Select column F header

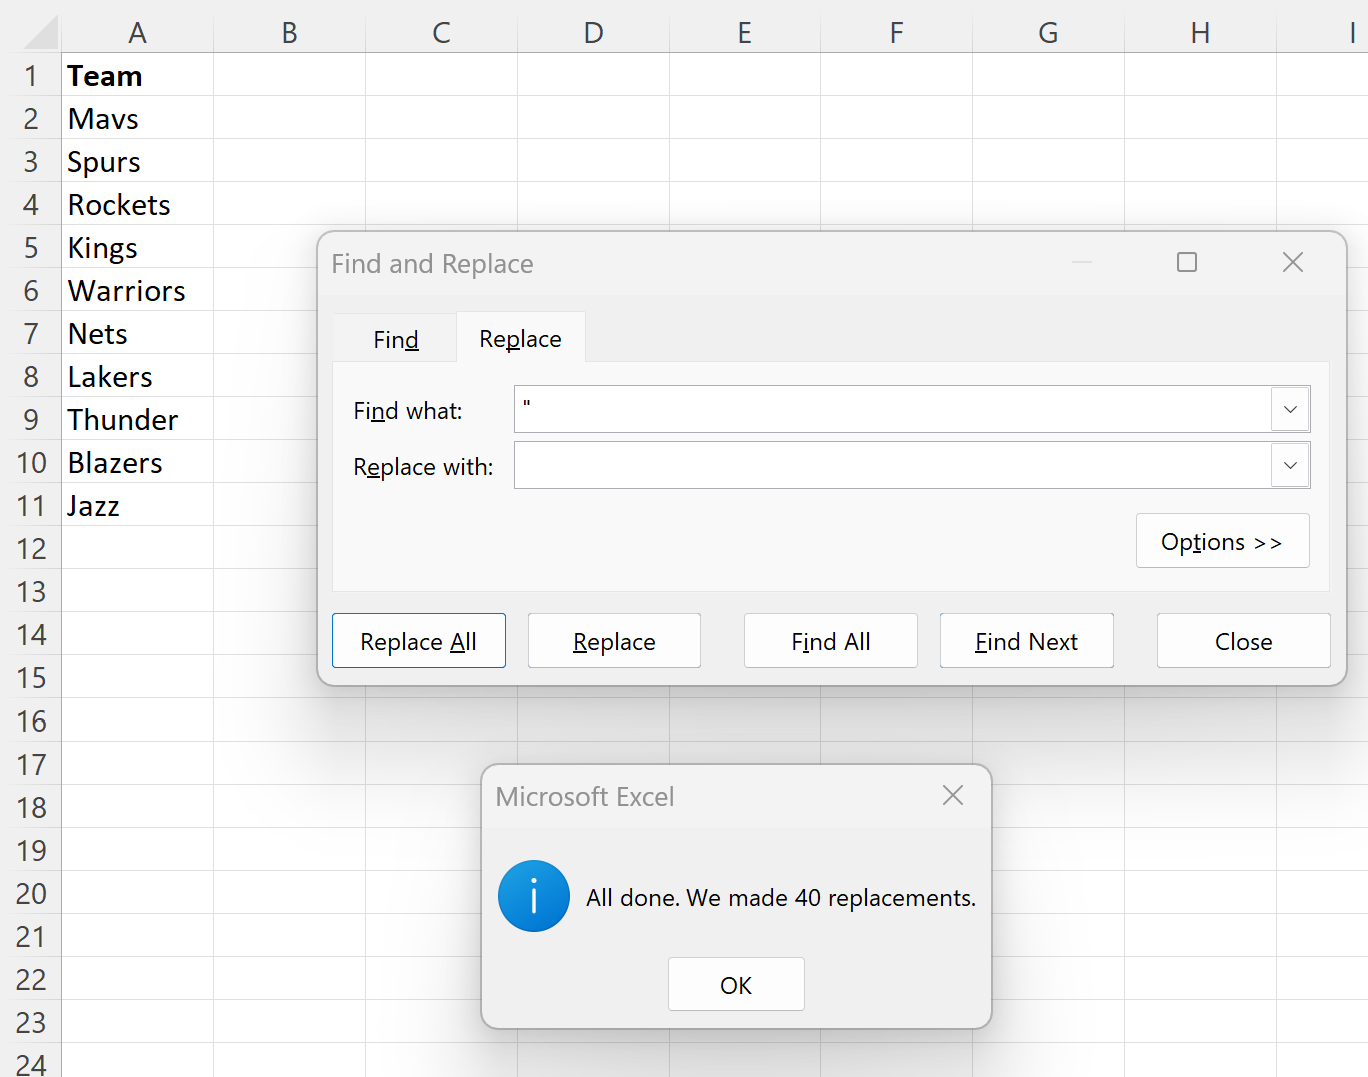click(897, 32)
